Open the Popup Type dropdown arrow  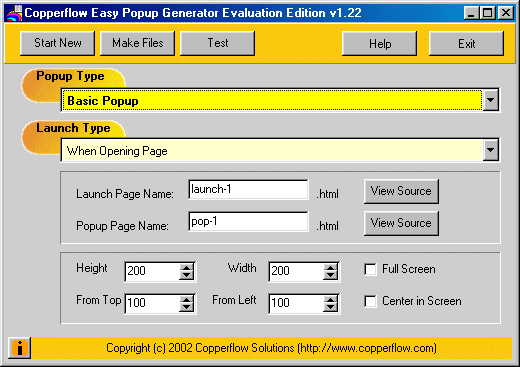(x=490, y=100)
